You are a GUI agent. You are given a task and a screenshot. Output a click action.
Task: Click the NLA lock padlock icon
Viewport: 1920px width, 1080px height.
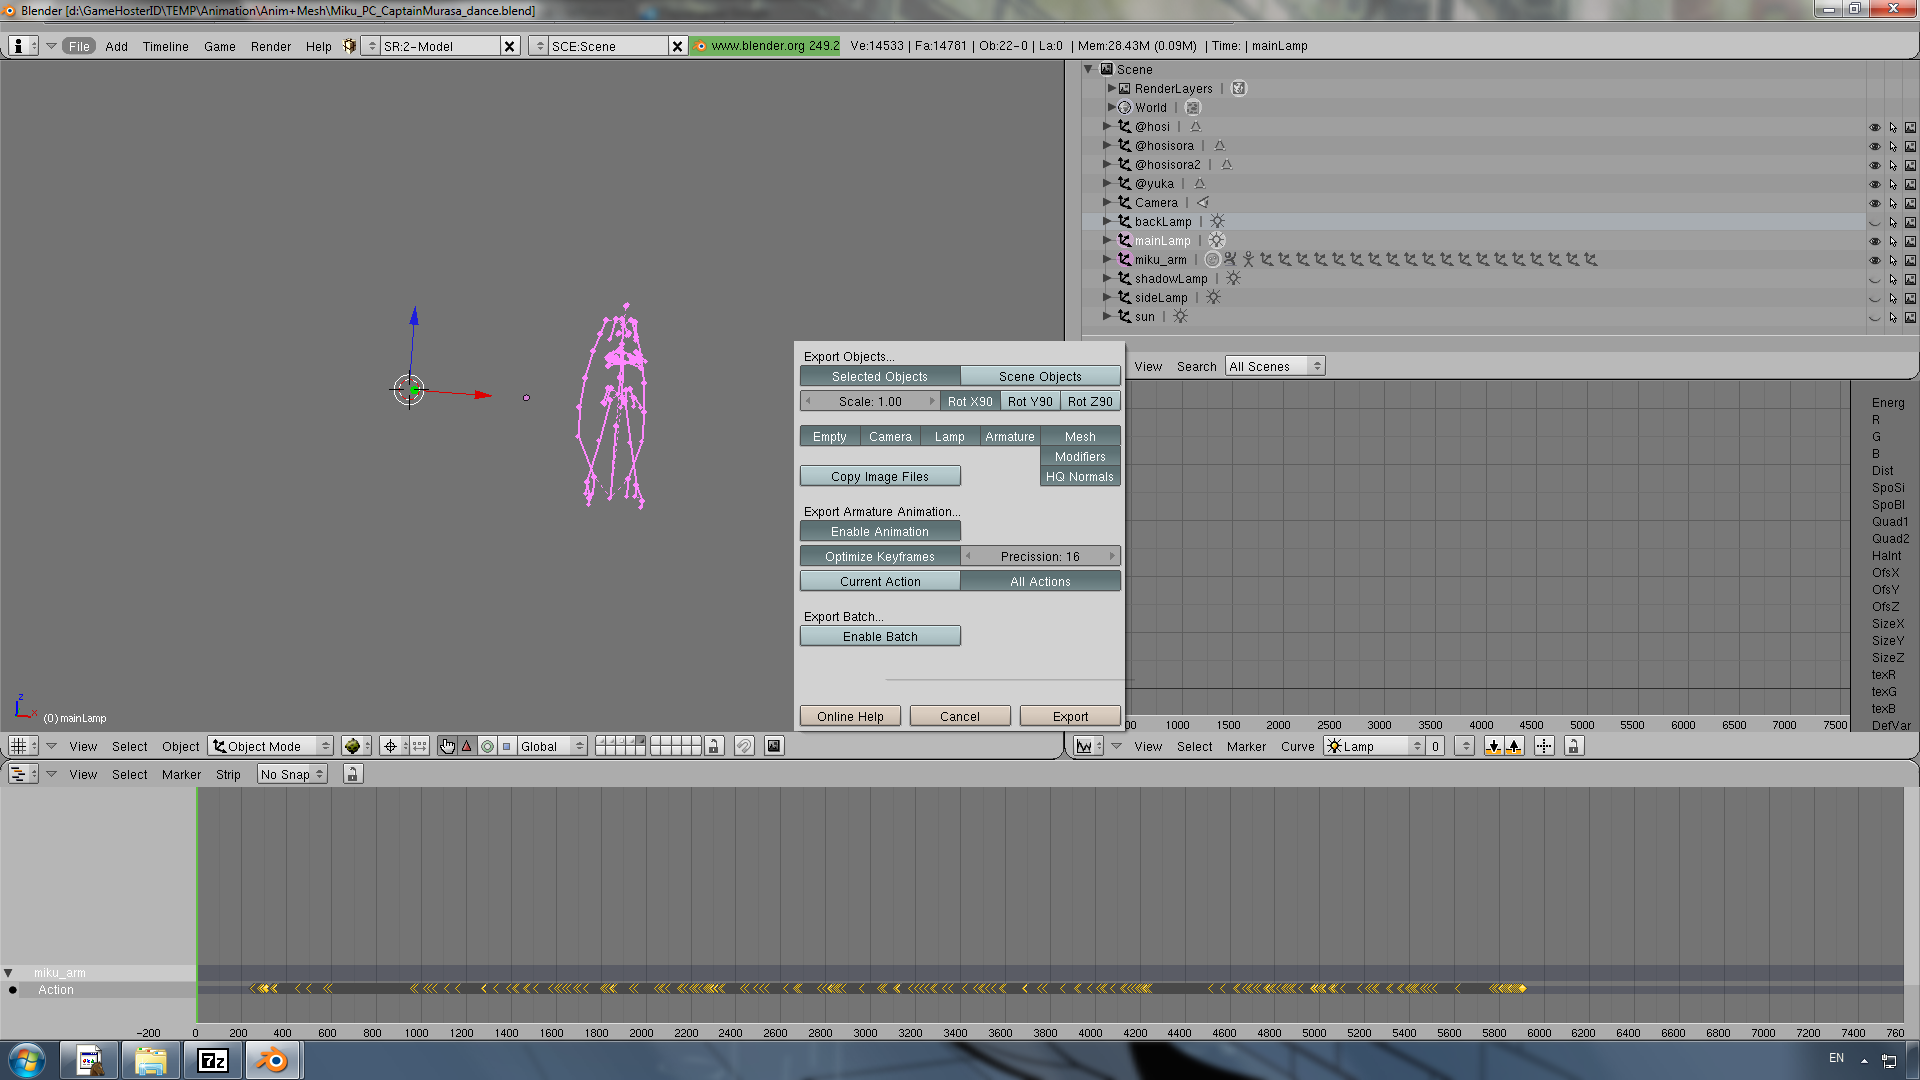coord(352,774)
